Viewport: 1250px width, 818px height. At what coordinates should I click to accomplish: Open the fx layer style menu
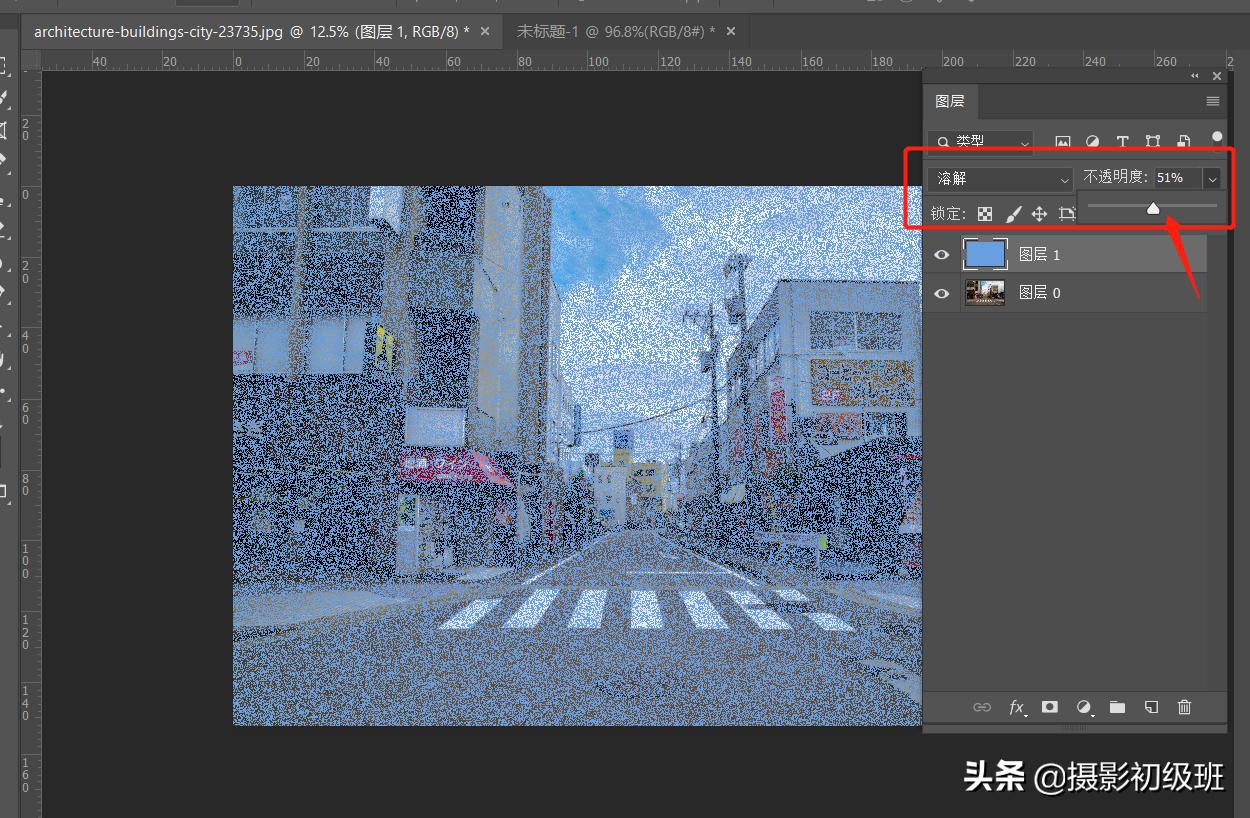pos(1017,707)
